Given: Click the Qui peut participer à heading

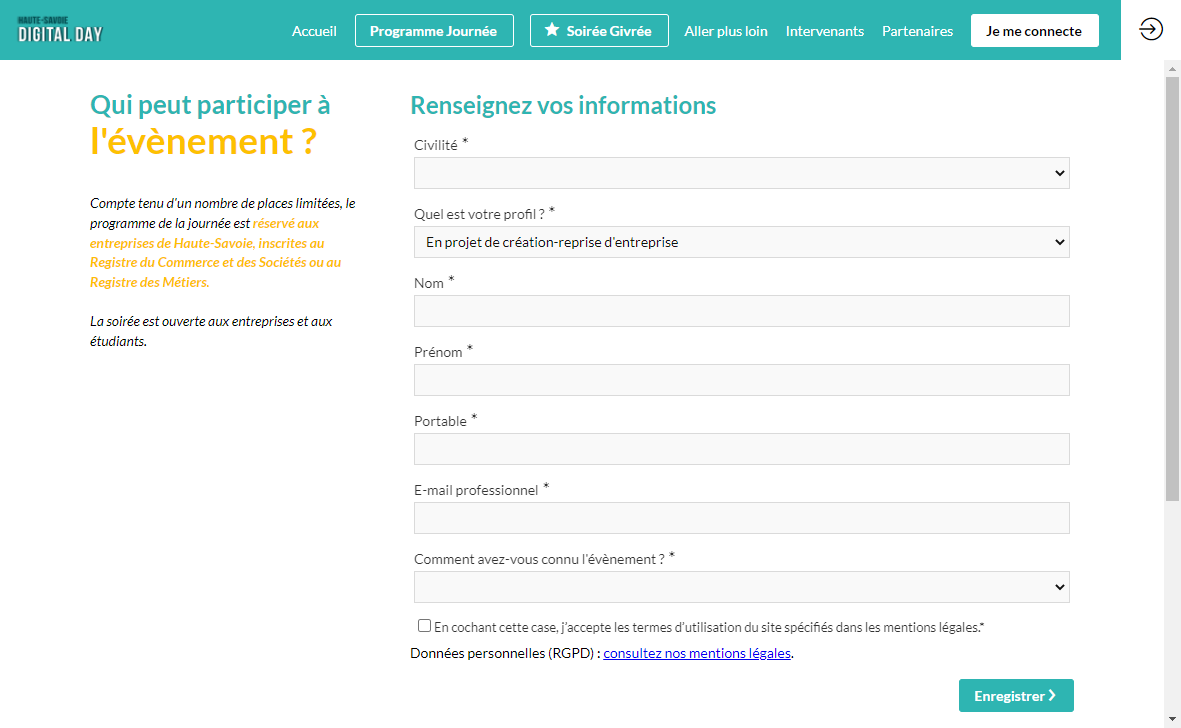Looking at the screenshot, I should tap(210, 105).
